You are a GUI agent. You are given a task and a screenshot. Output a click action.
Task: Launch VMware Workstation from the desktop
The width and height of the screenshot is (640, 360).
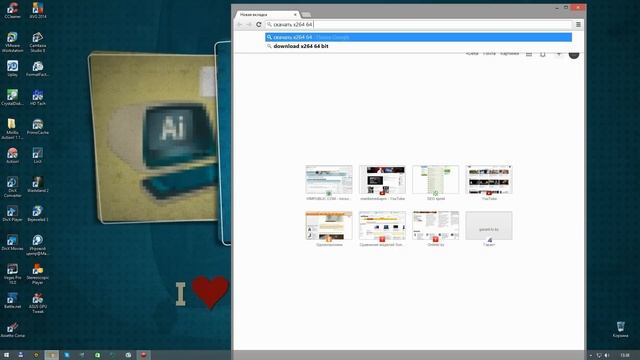[x=12, y=42]
